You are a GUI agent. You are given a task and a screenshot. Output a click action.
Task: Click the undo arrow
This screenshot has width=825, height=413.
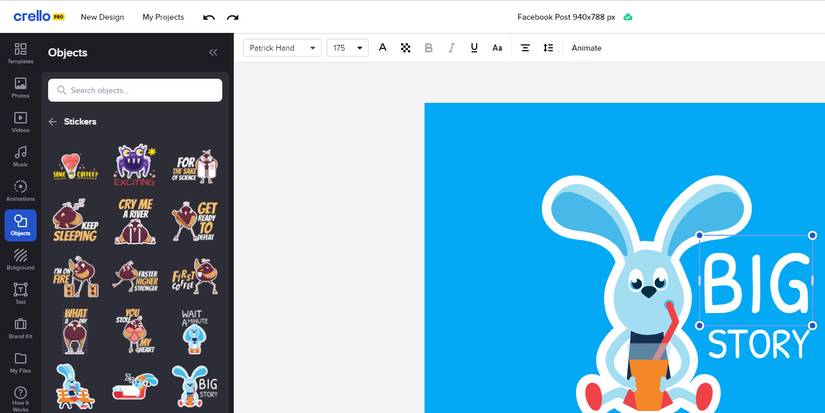pyautogui.click(x=209, y=17)
